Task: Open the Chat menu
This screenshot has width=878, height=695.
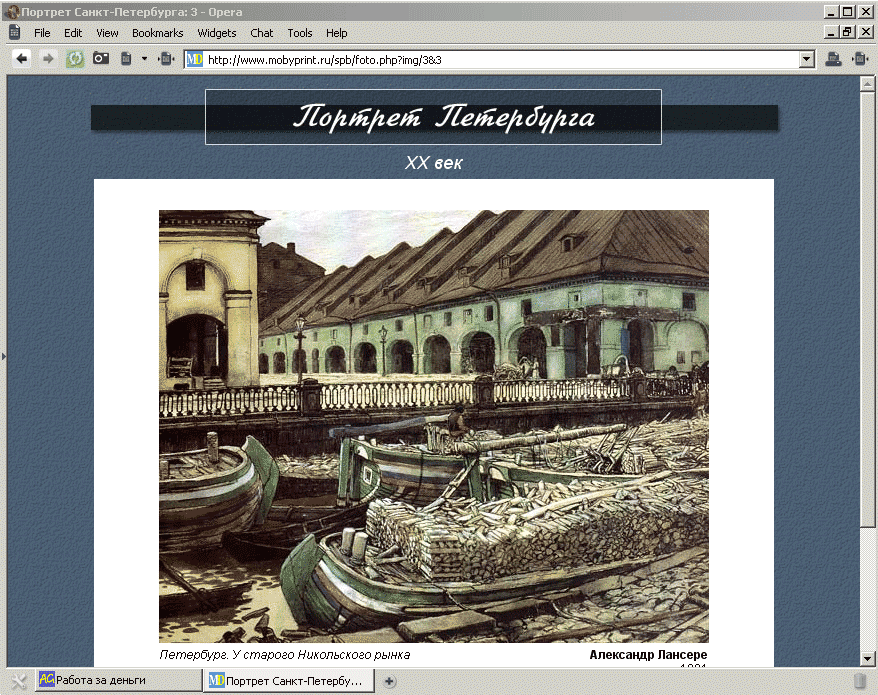Action: [x=261, y=33]
